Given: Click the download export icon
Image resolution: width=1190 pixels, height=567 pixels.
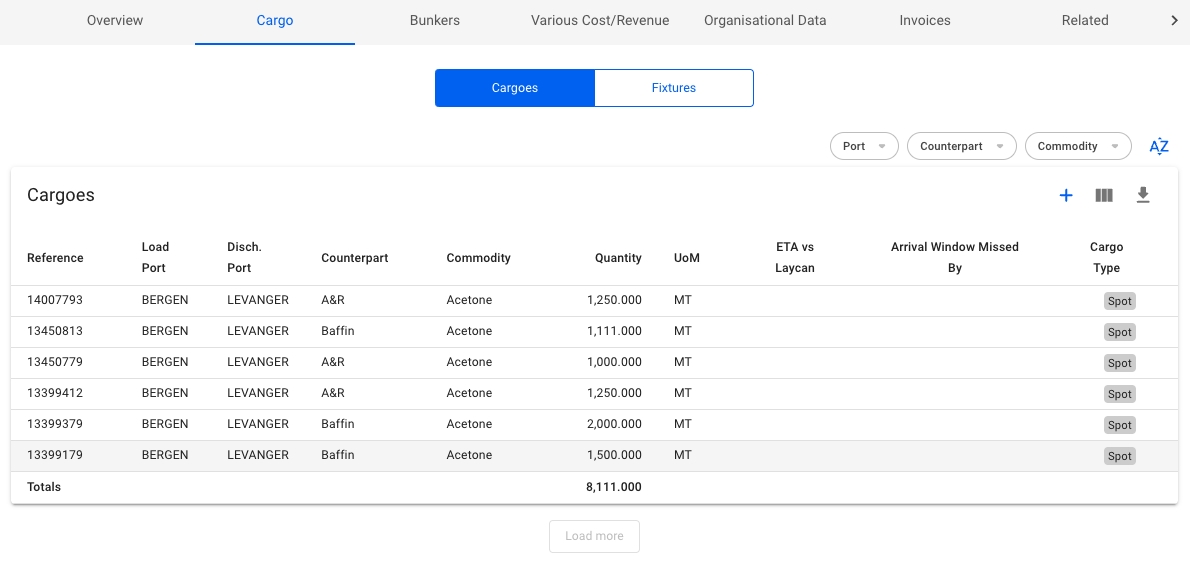Looking at the screenshot, I should (x=1143, y=196).
